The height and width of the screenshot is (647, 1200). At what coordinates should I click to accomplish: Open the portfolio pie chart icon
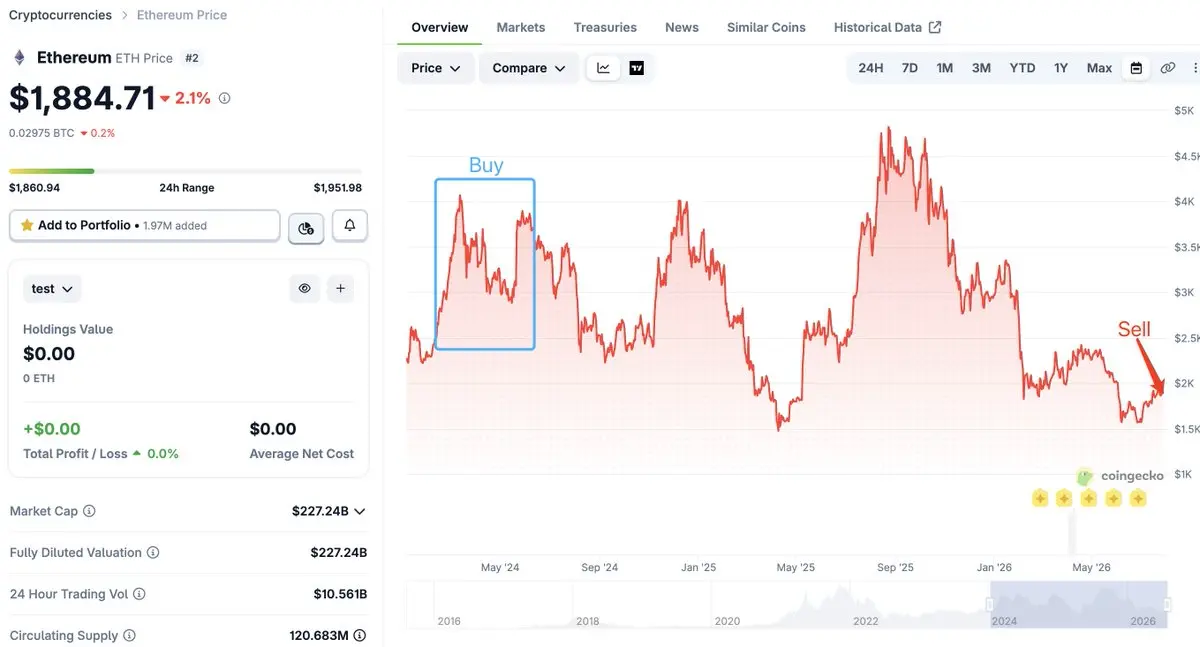306,227
